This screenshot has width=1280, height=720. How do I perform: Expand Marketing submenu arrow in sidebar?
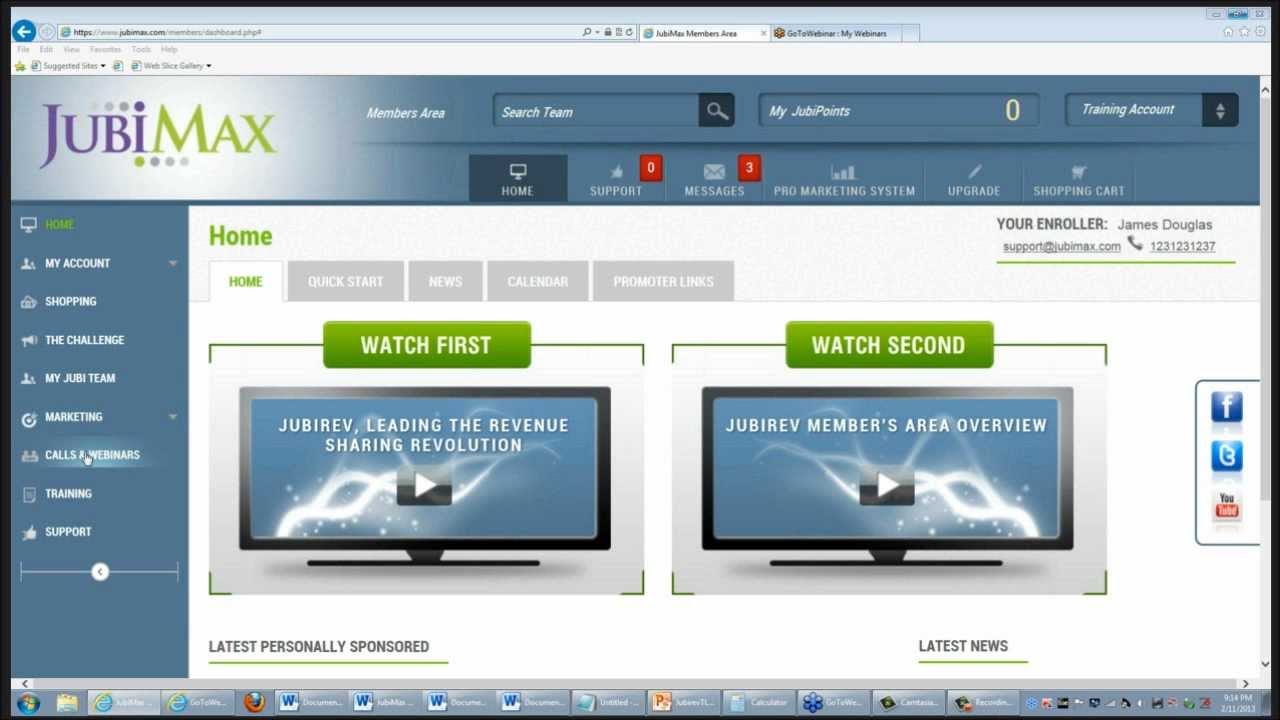click(x=173, y=417)
